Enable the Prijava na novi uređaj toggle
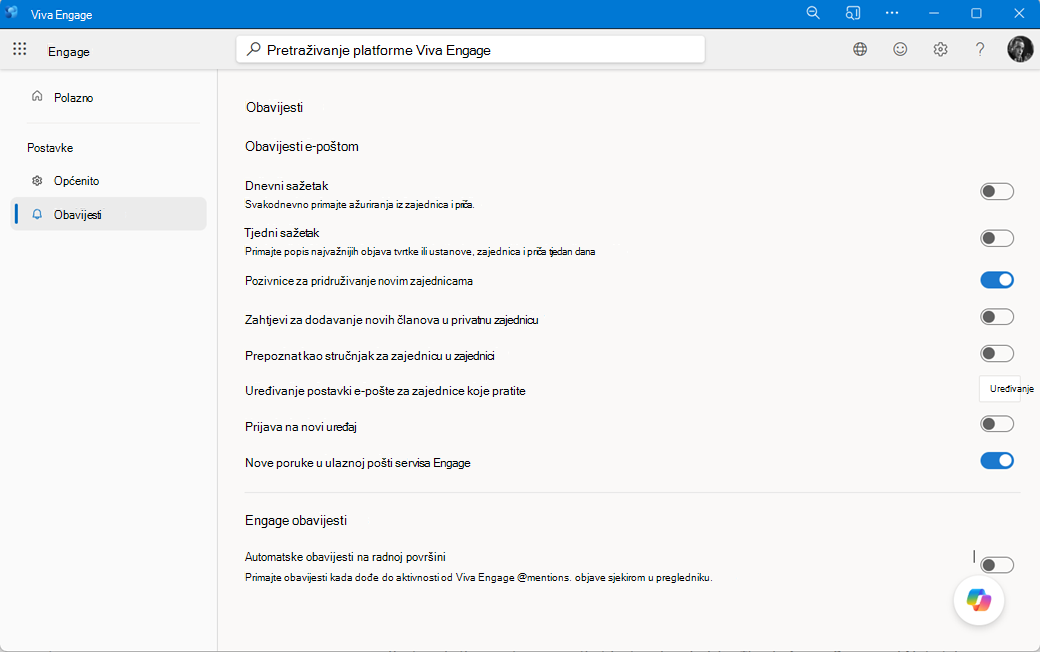 997,424
